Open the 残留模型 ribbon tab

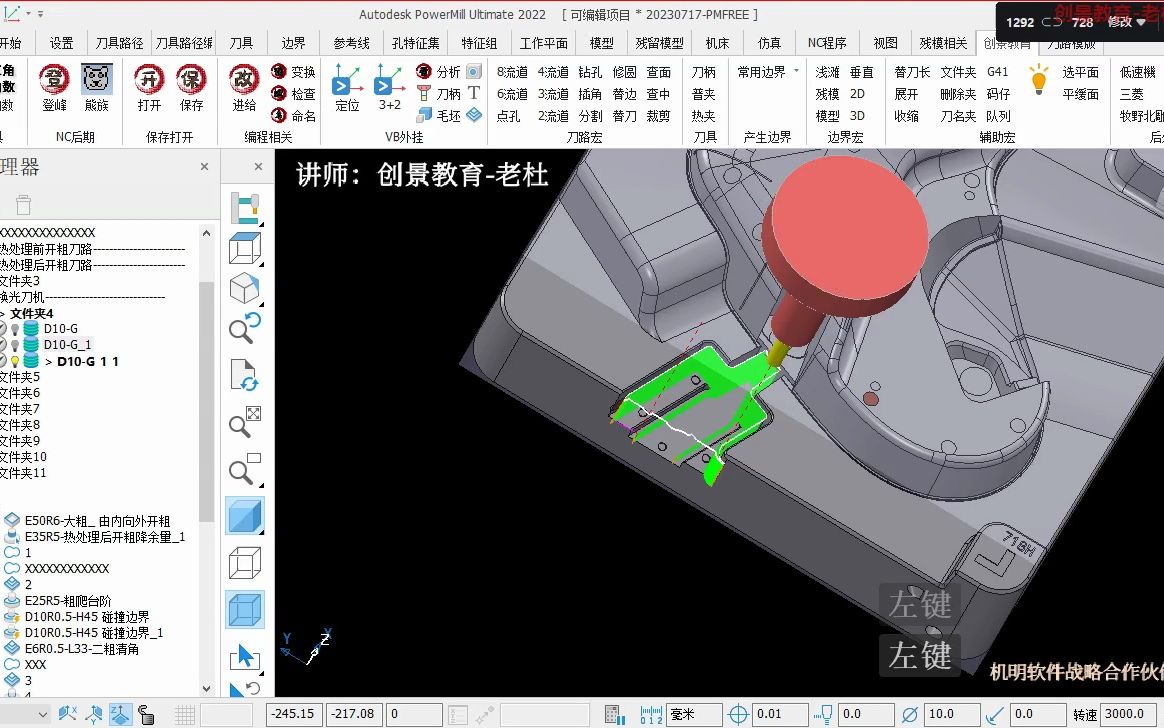pyautogui.click(x=659, y=43)
